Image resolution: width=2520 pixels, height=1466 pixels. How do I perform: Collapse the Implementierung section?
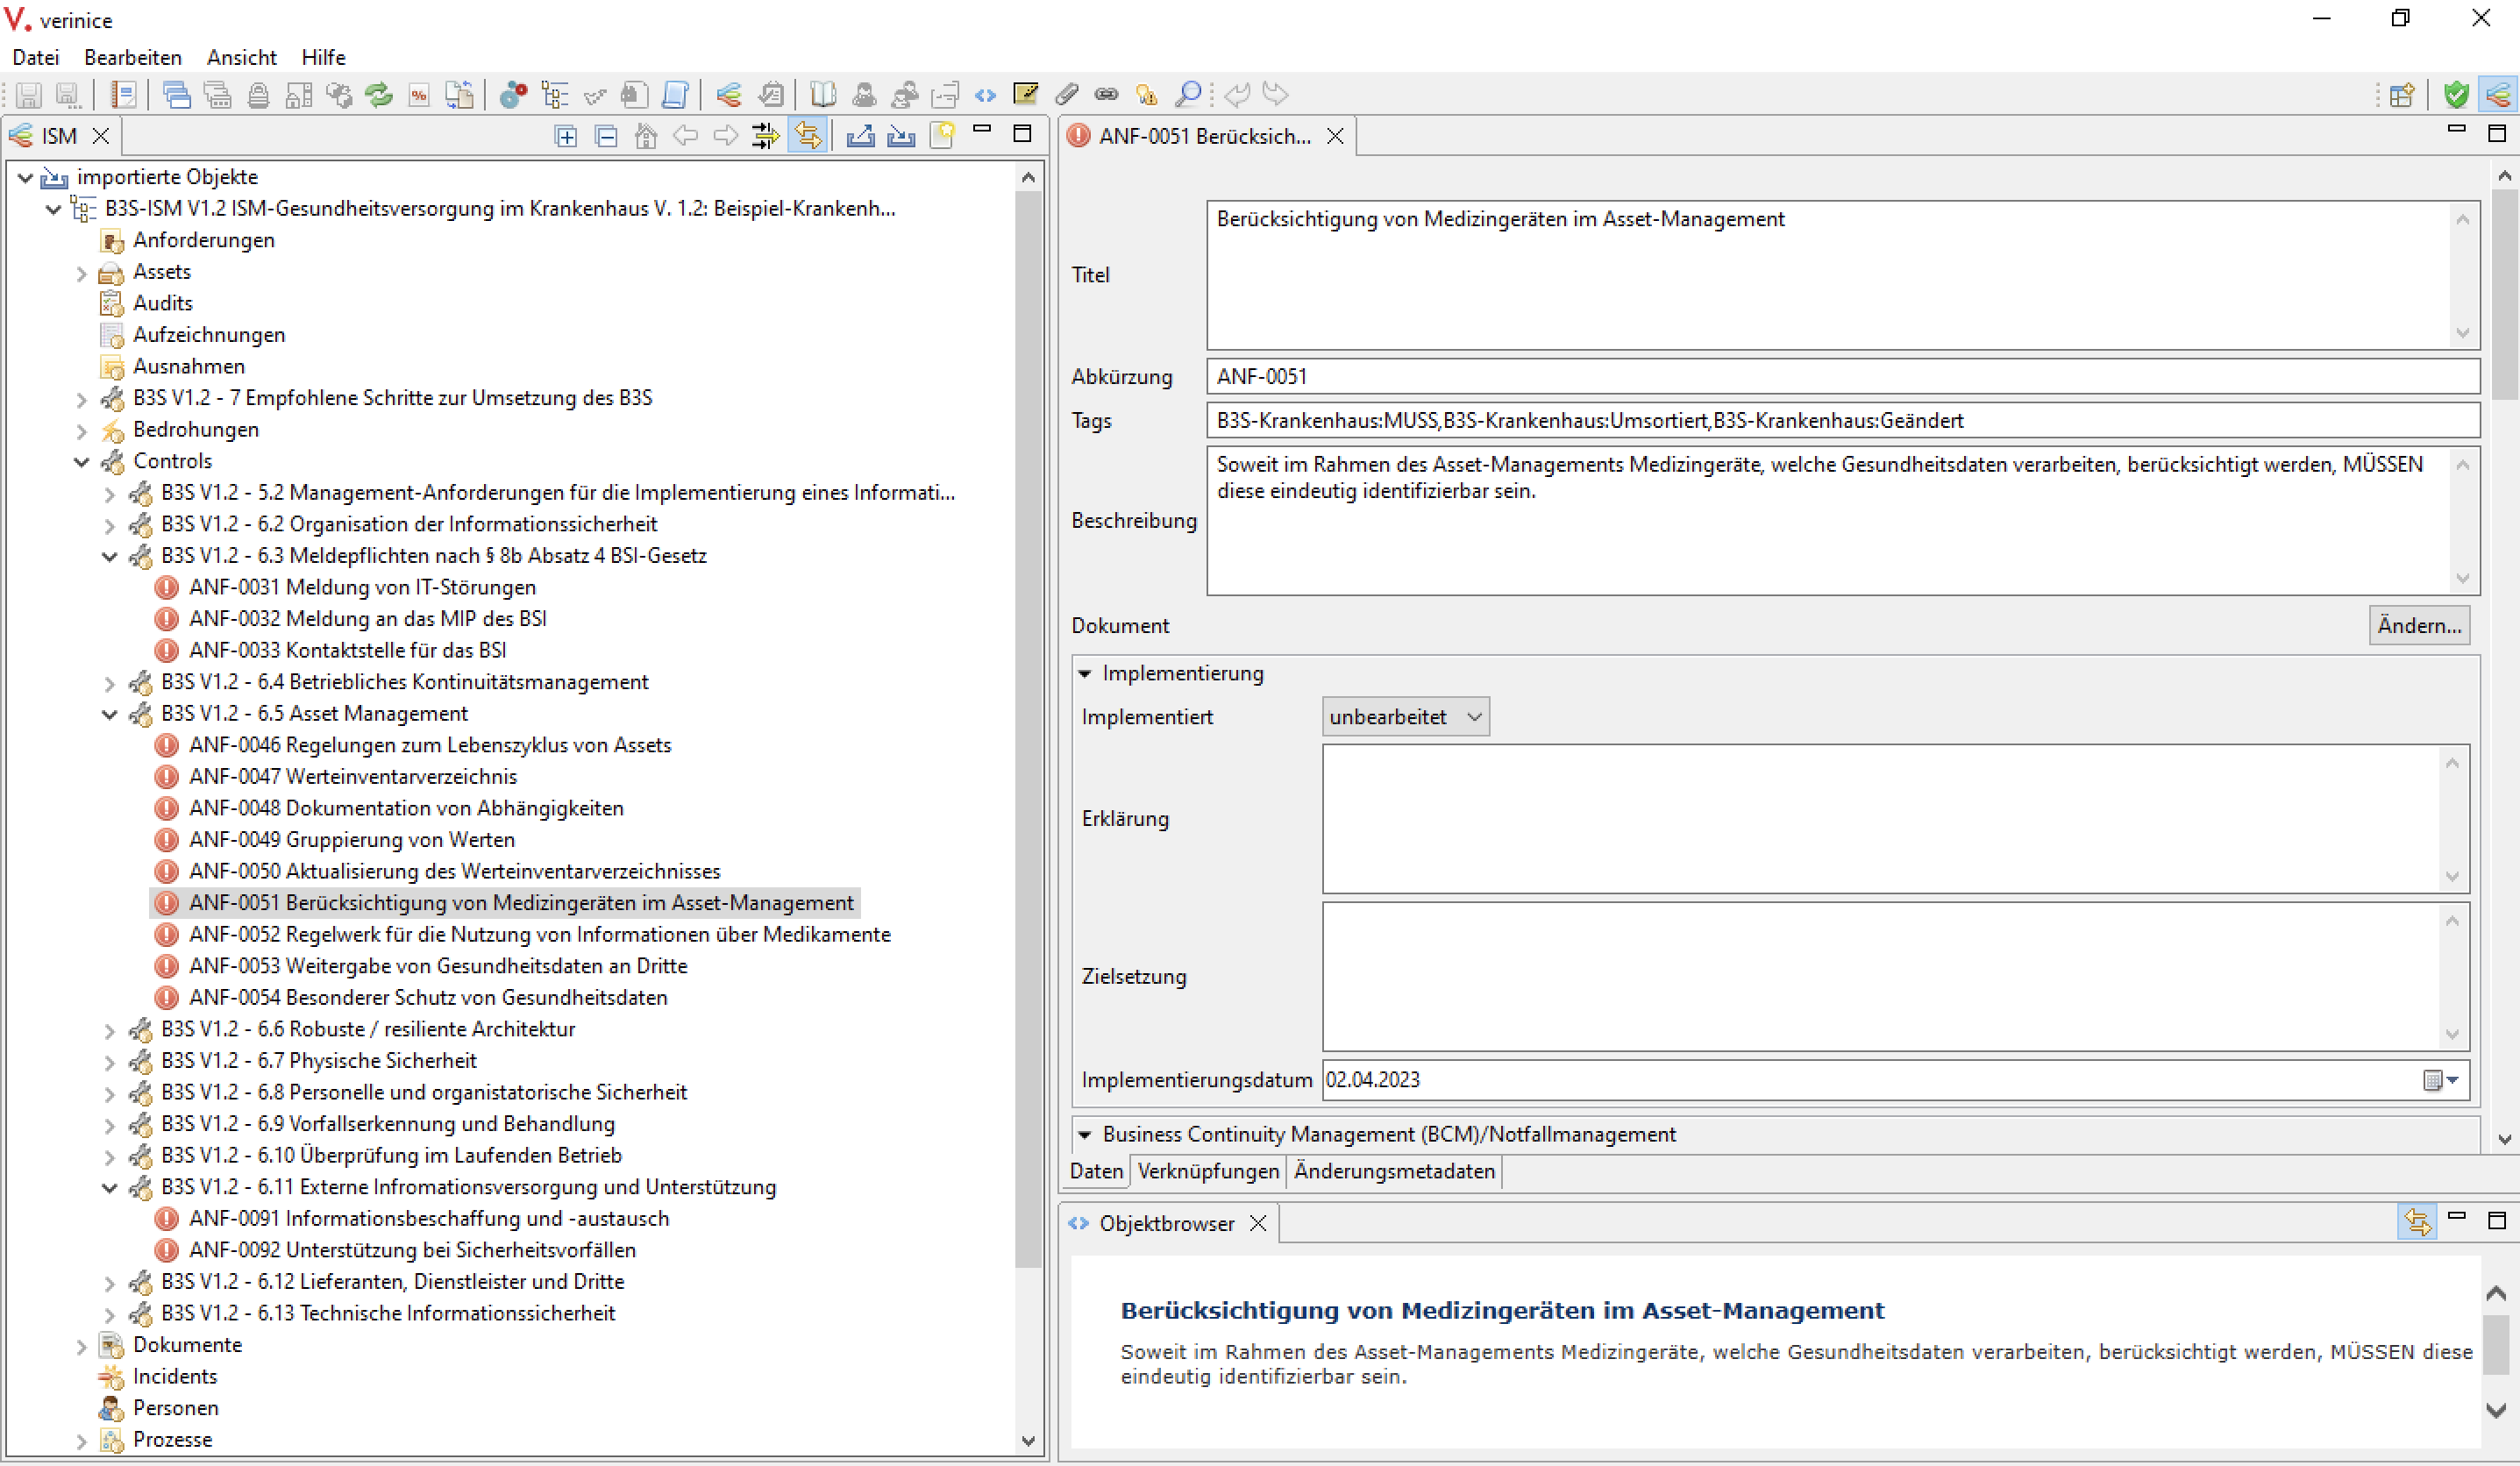(1086, 674)
